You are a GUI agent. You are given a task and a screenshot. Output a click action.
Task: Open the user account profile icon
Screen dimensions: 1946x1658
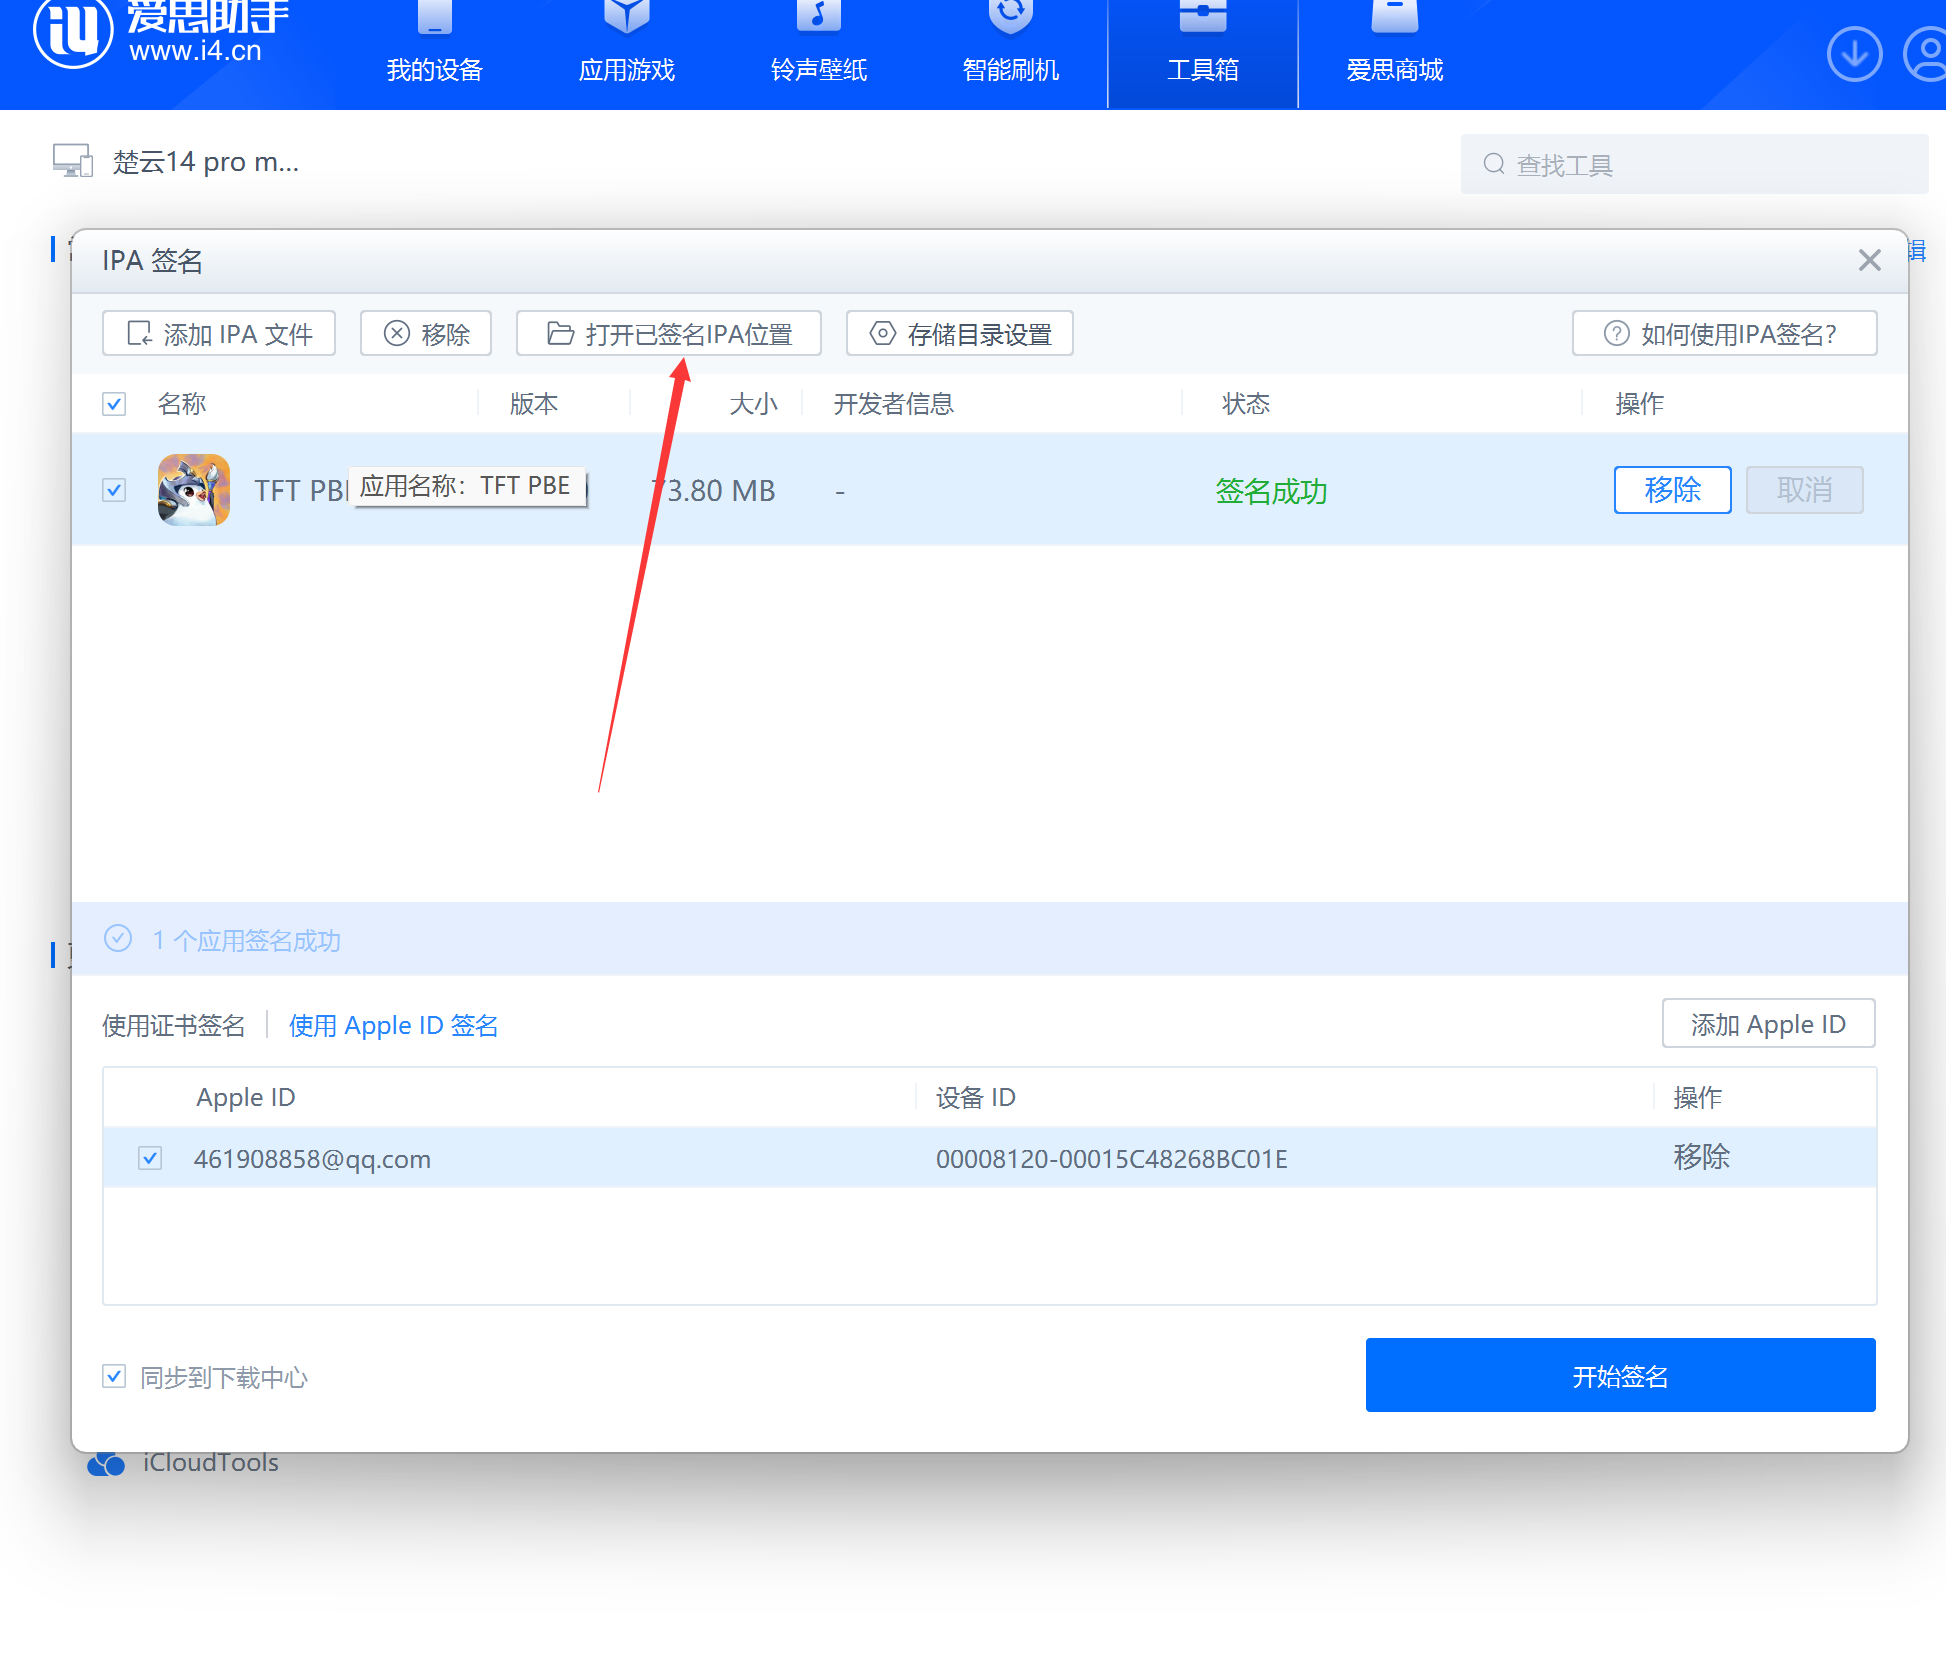pyautogui.click(x=1926, y=54)
